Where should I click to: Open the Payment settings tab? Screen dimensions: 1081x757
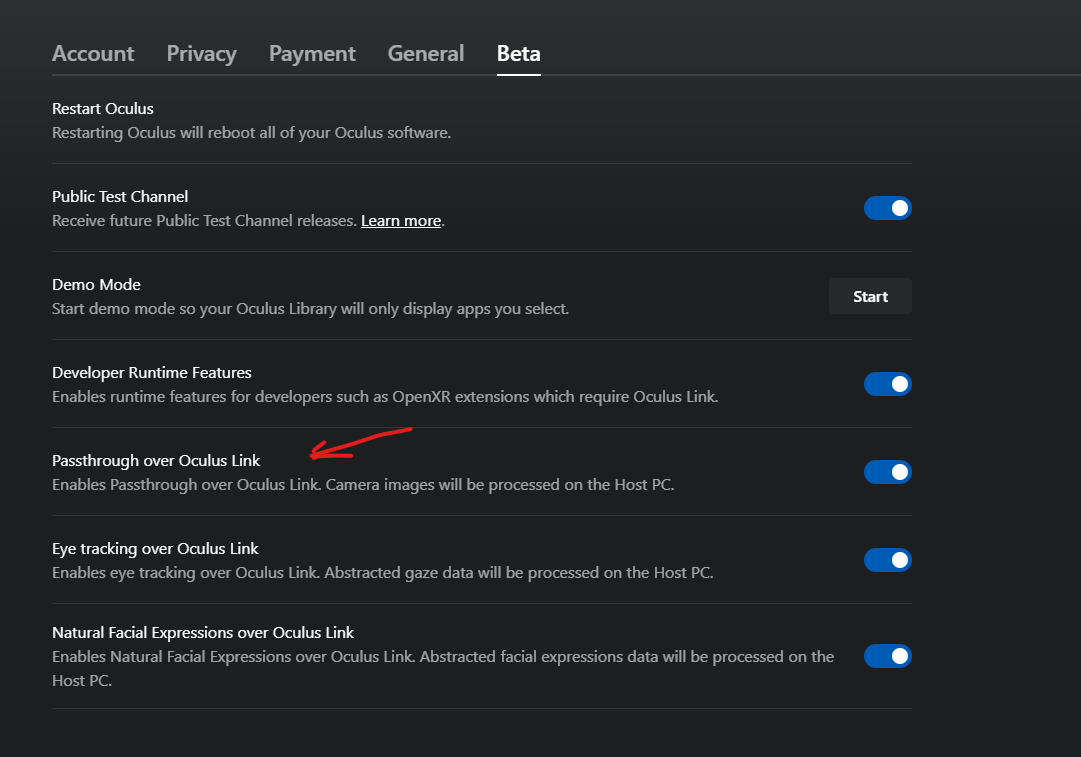[311, 53]
